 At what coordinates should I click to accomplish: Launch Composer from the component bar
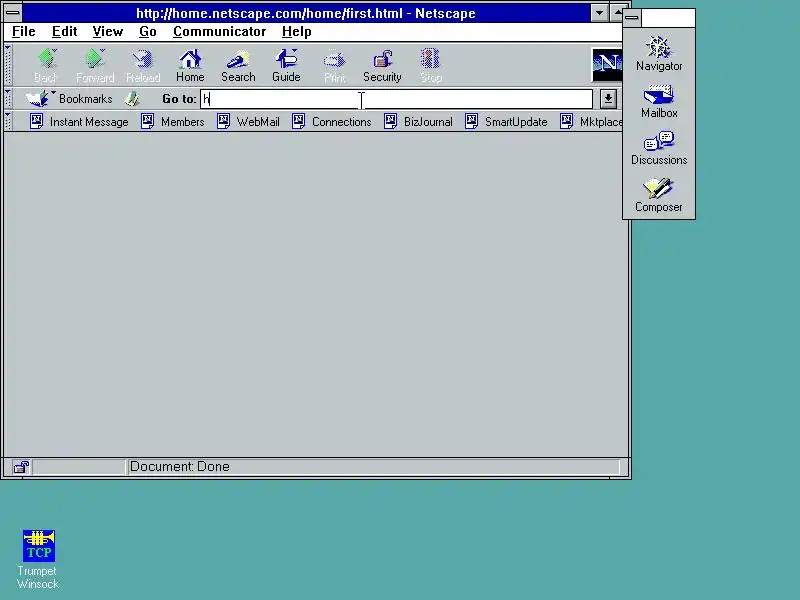coord(659,195)
